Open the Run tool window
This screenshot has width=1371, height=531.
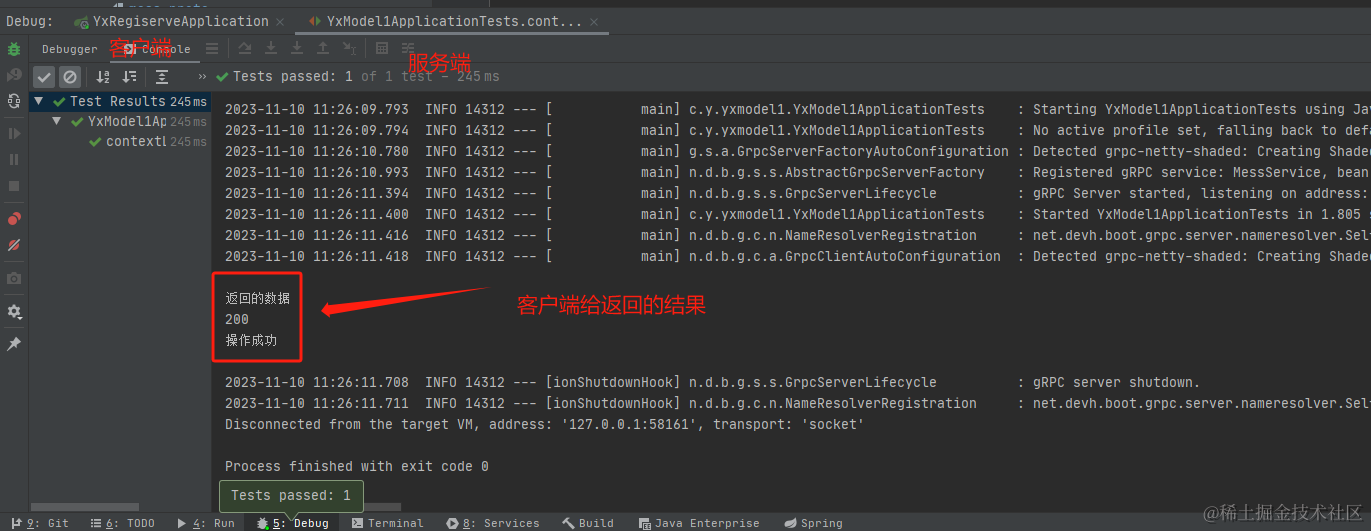click(x=205, y=523)
